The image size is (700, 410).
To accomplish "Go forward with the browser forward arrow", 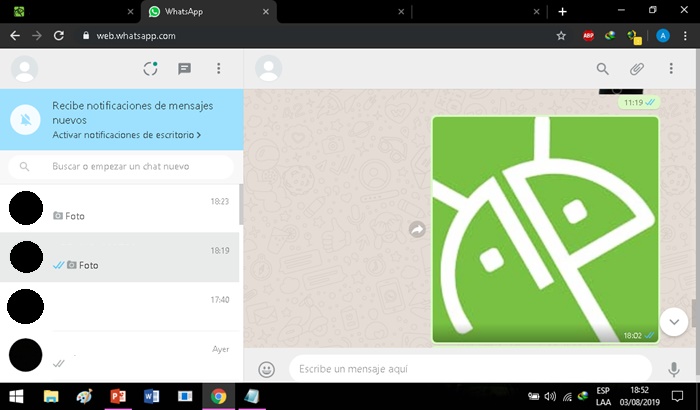I will 37,36.
